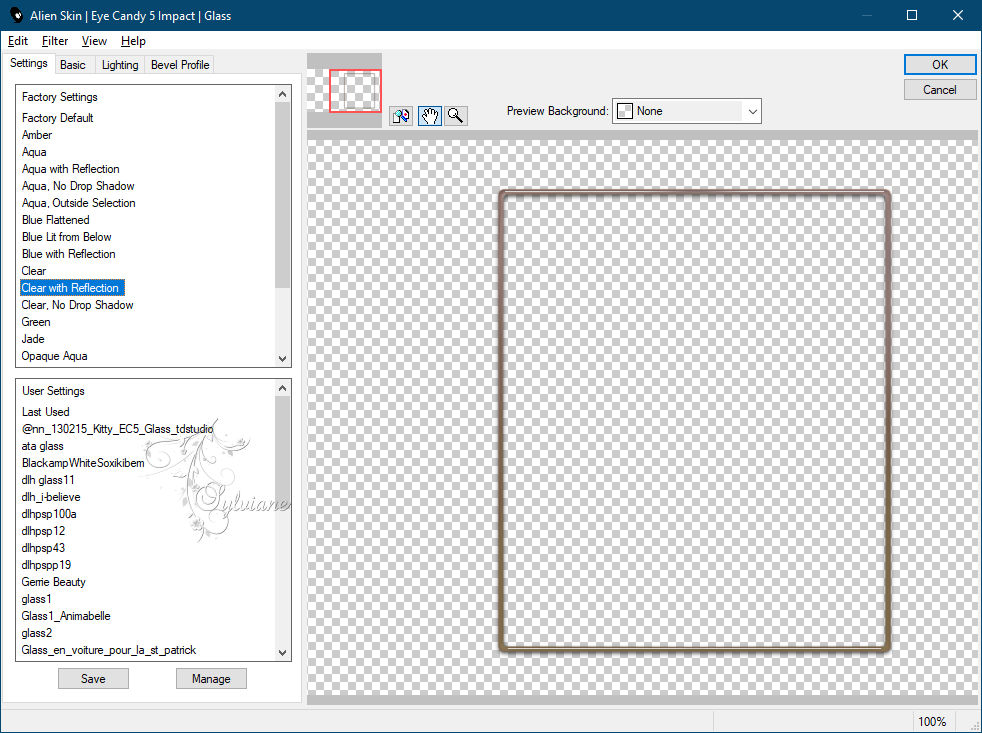Screen dimensions: 982x733
Task: Switch to the Bevel Profile tab
Action: pyautogui.click(x=180, y=65)
